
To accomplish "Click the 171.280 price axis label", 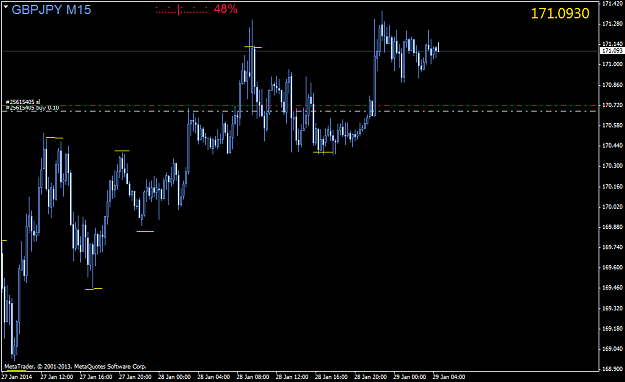I will (612, 24).
